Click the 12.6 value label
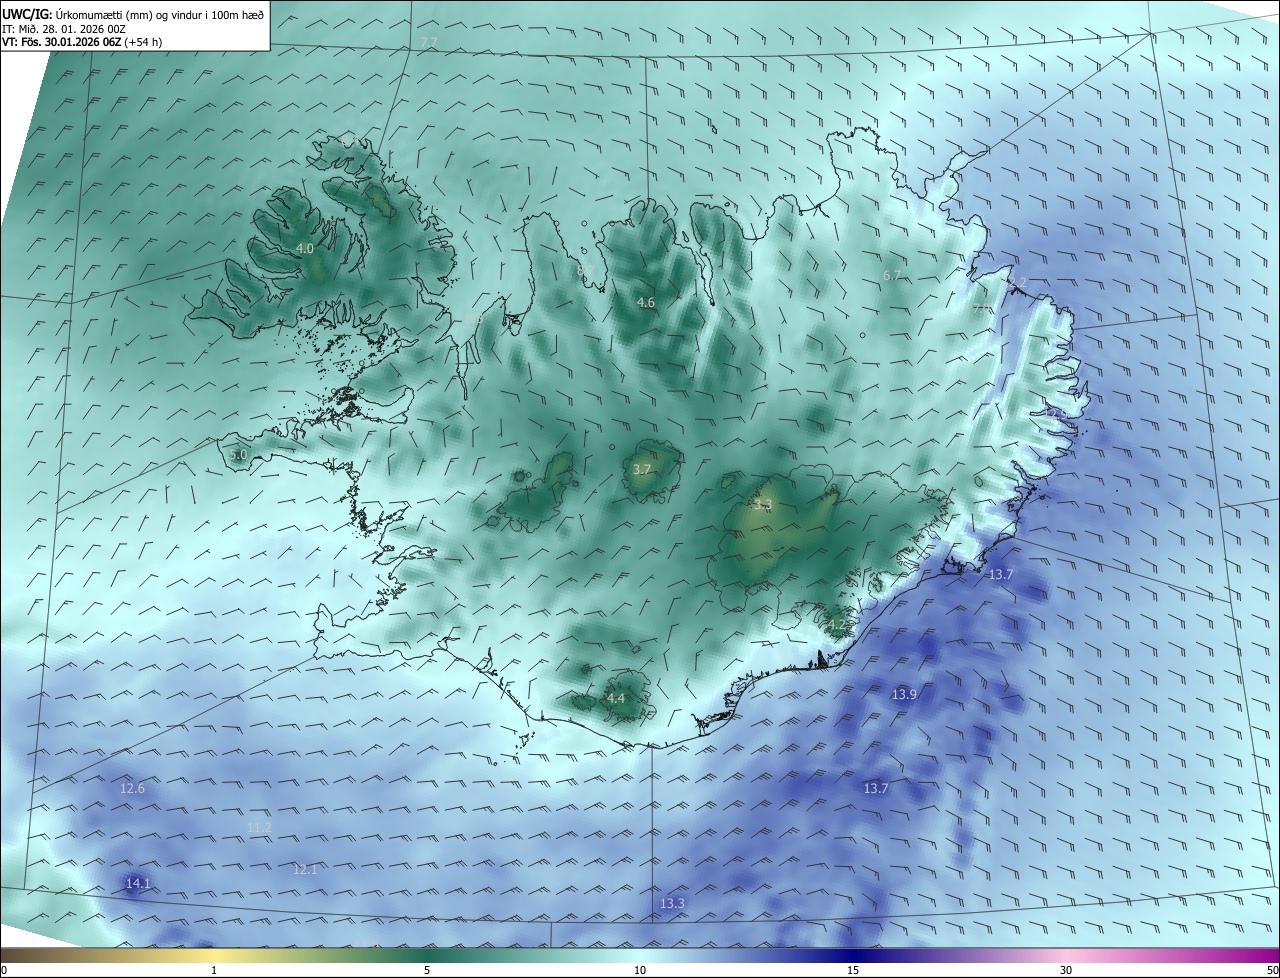 (x=132, y=788)
